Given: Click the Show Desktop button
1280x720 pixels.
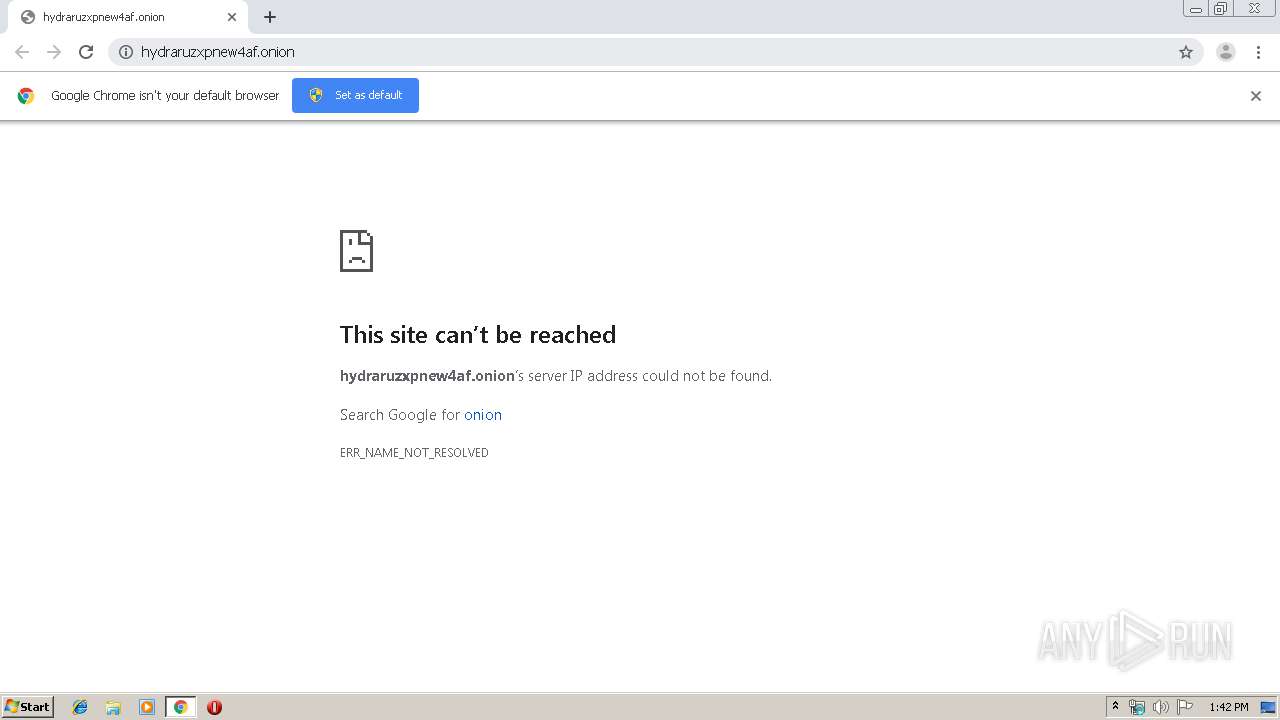Looking at the screenshot, I should pyautogui.click(x=1269, y=707).
